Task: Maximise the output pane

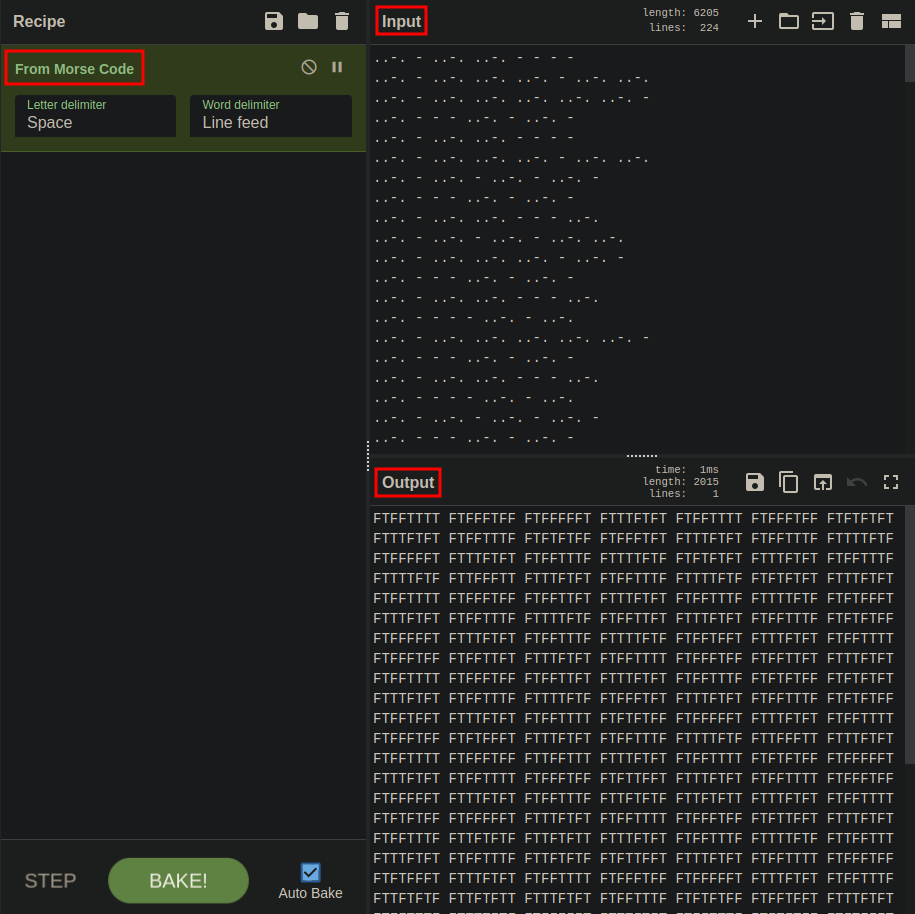Action: (x=891, y=482)
